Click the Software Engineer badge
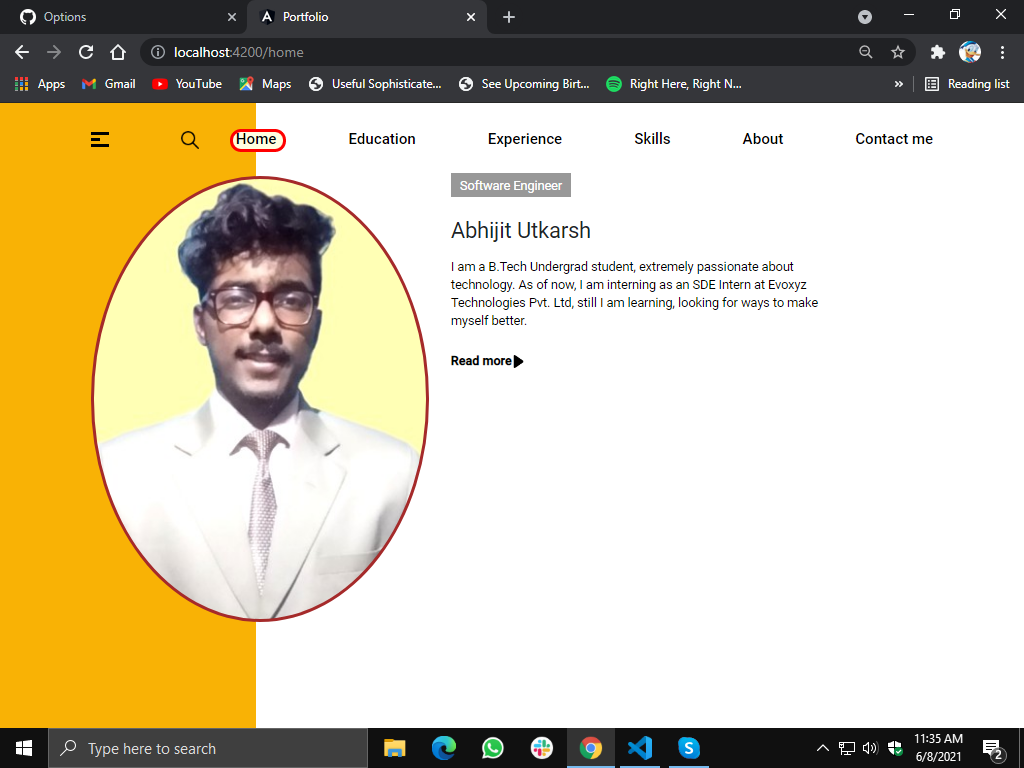The image size is (1024, 768). coord(511,185)
